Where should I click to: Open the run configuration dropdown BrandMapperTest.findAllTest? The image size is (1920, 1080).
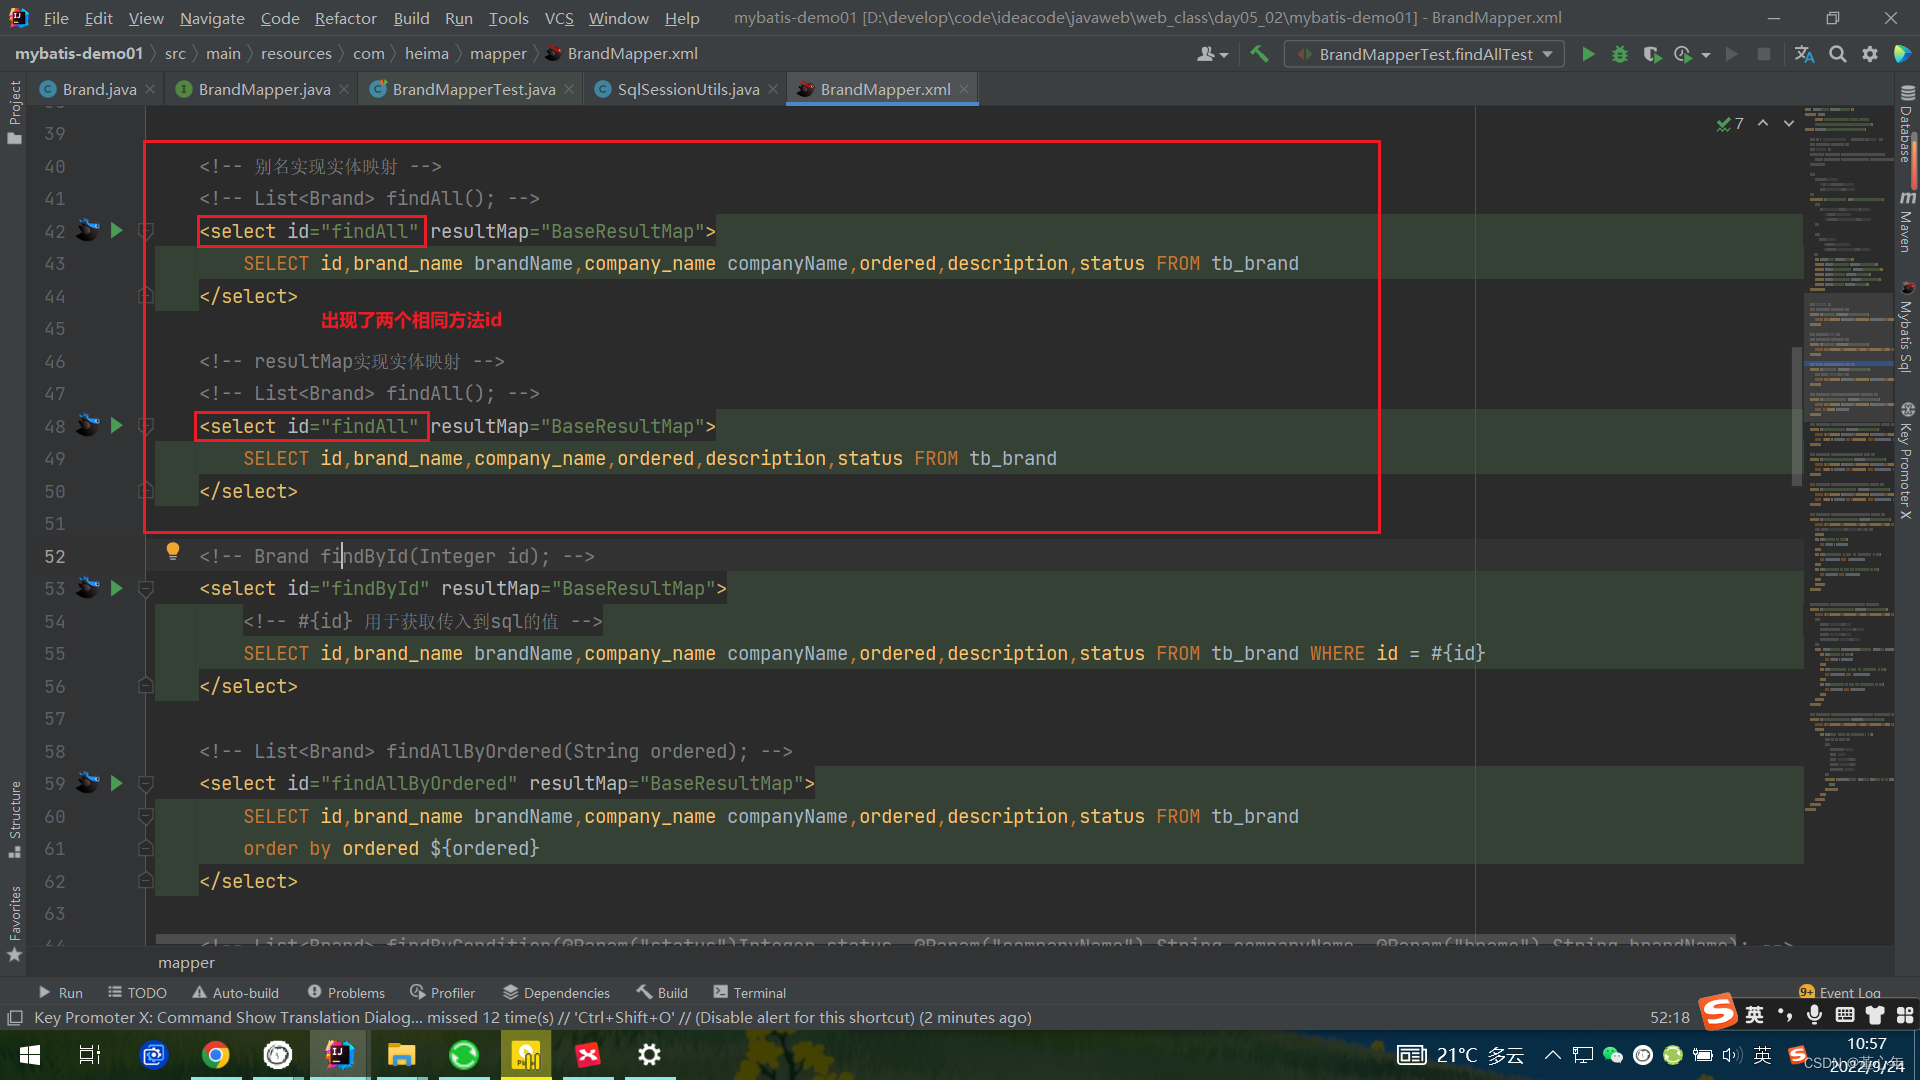point(1425,54)
